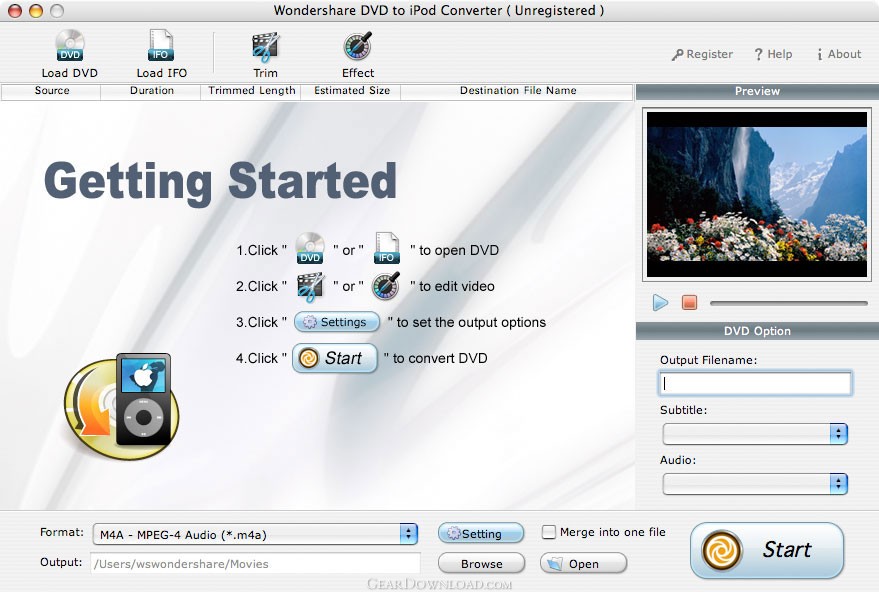Click the preview video thumbnail
Viewport: 879px width, 592px height.
[757, 195]
